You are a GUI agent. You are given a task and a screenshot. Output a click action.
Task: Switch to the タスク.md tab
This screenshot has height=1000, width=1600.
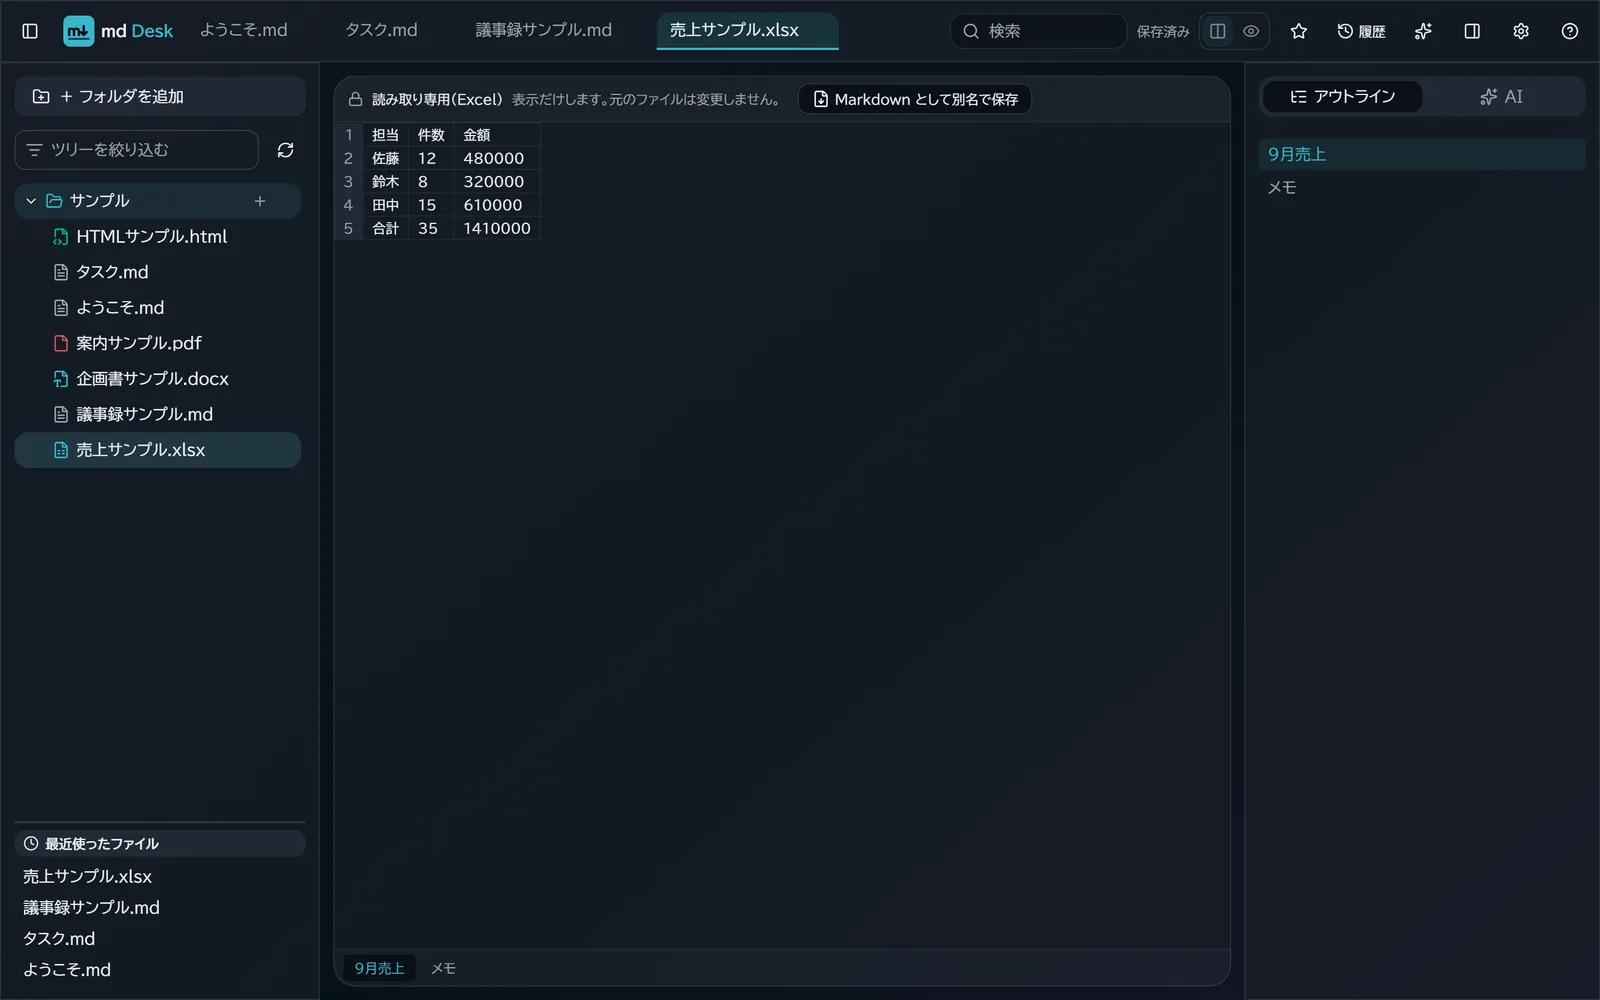pyautogui.click(x=381, y=30)
